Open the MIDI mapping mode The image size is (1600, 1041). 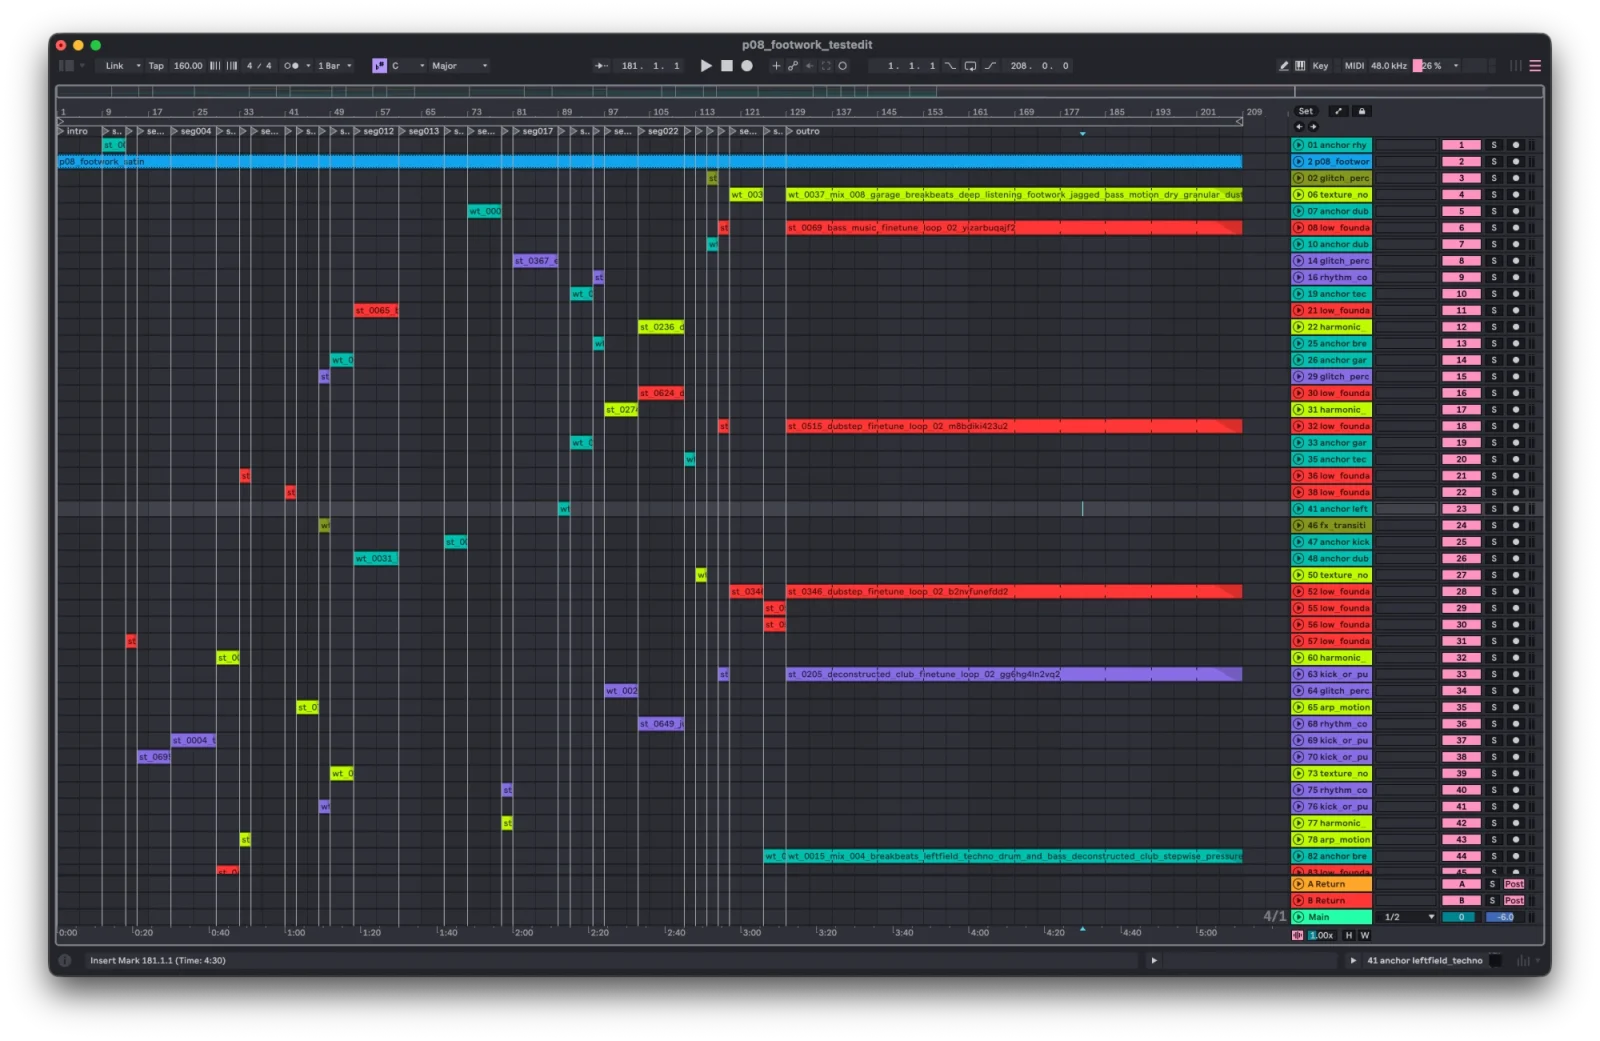(x=1354, y=66)
